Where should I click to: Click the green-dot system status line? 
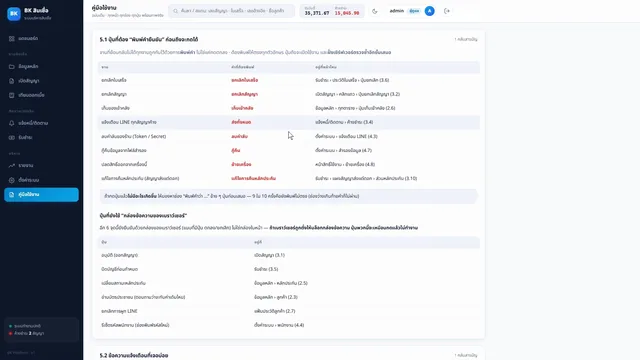tap(25, 326)
